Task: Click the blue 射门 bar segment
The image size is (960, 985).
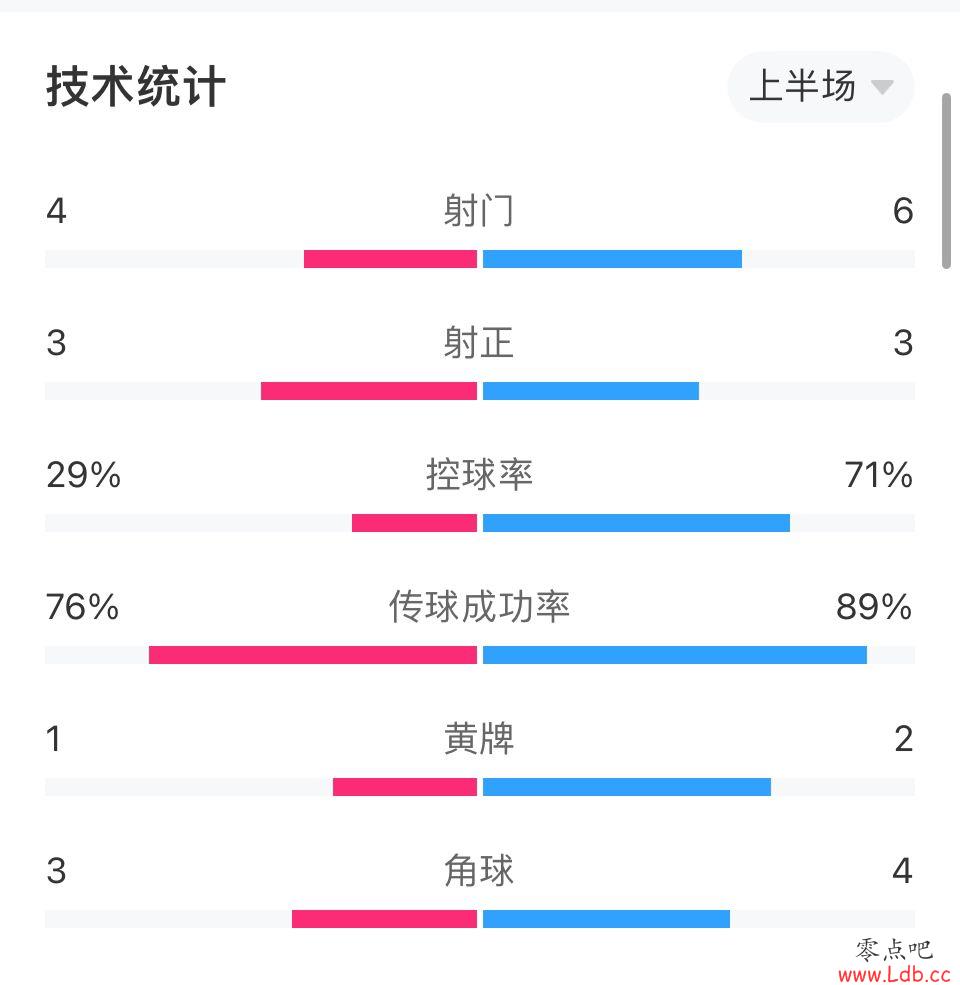Action: pyautogui.click(x=613, y=259)
